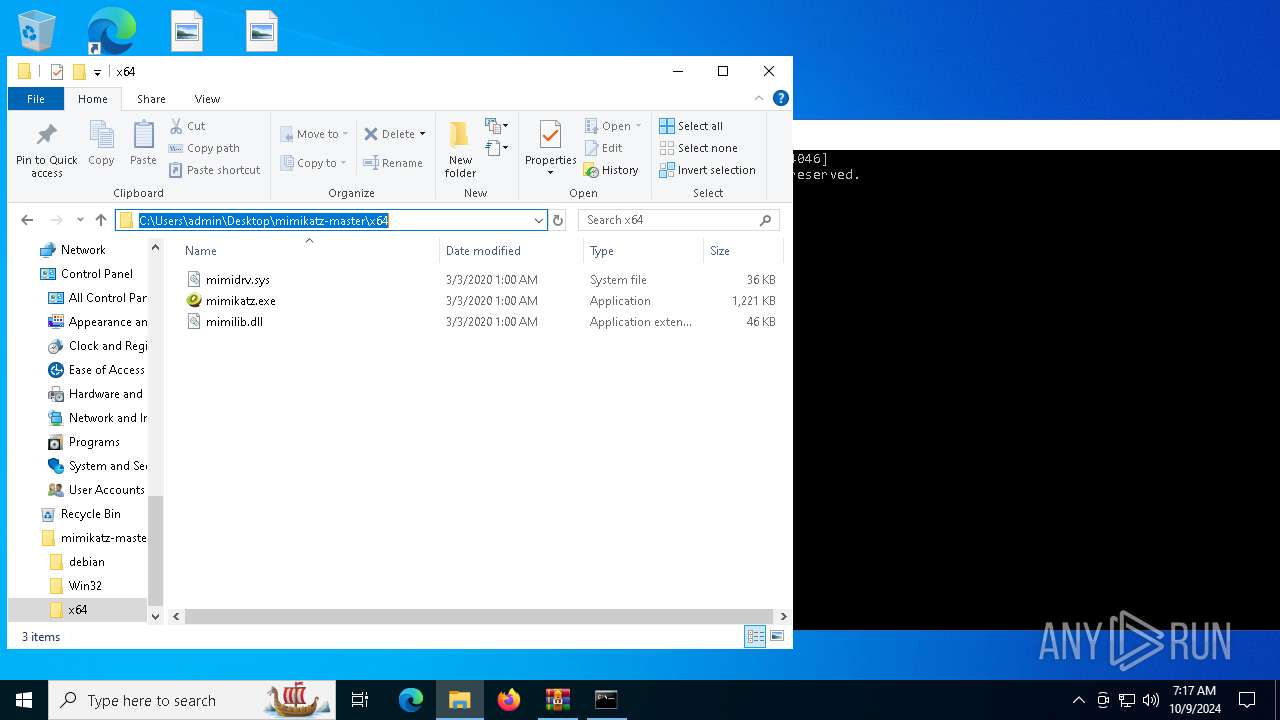Go Up one folder level
The image size is (1280, 720).
pos(101,220)
